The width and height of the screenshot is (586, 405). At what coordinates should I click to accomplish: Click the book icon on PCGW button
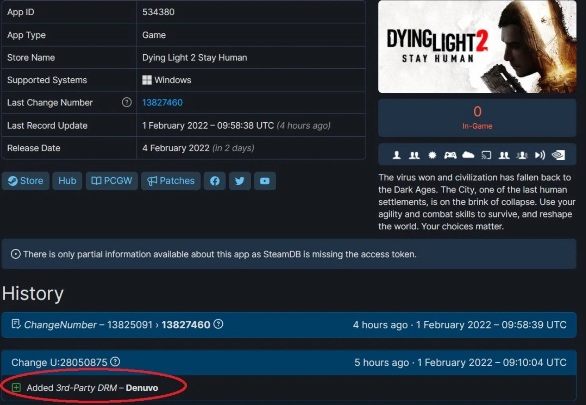click(x=96, y=181)
